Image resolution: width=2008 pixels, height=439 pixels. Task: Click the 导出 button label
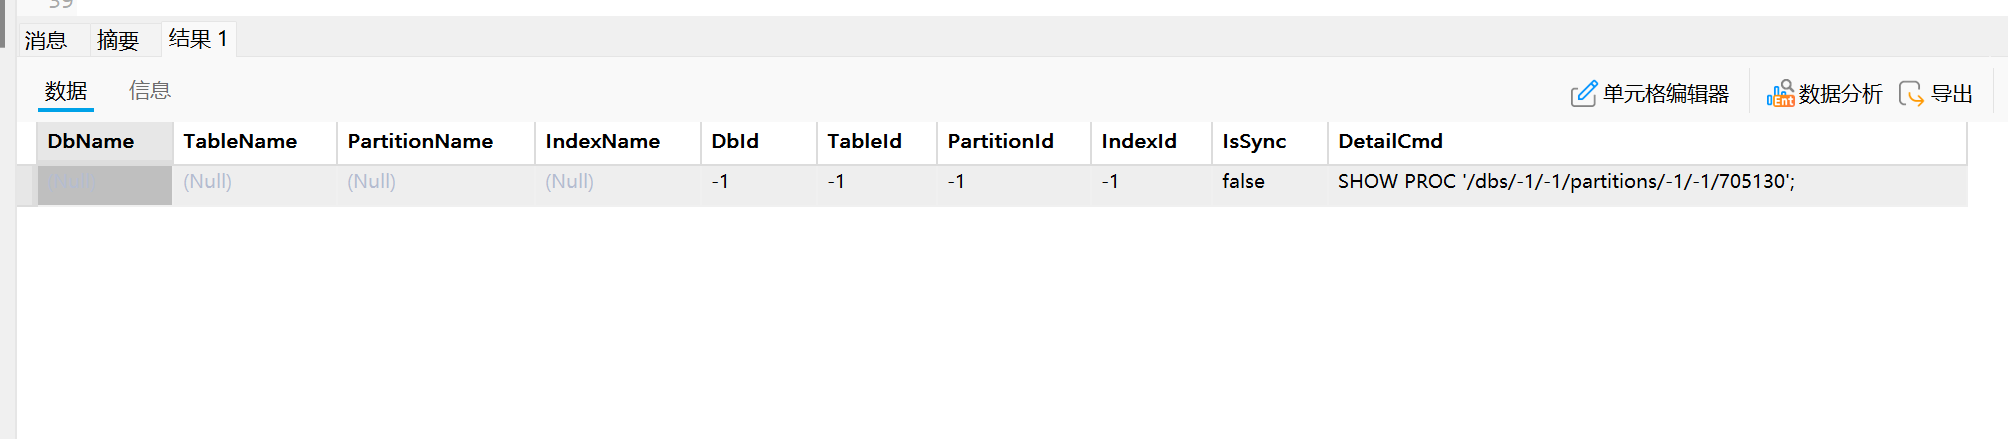pyautogui.click(x=1951, y=94)
